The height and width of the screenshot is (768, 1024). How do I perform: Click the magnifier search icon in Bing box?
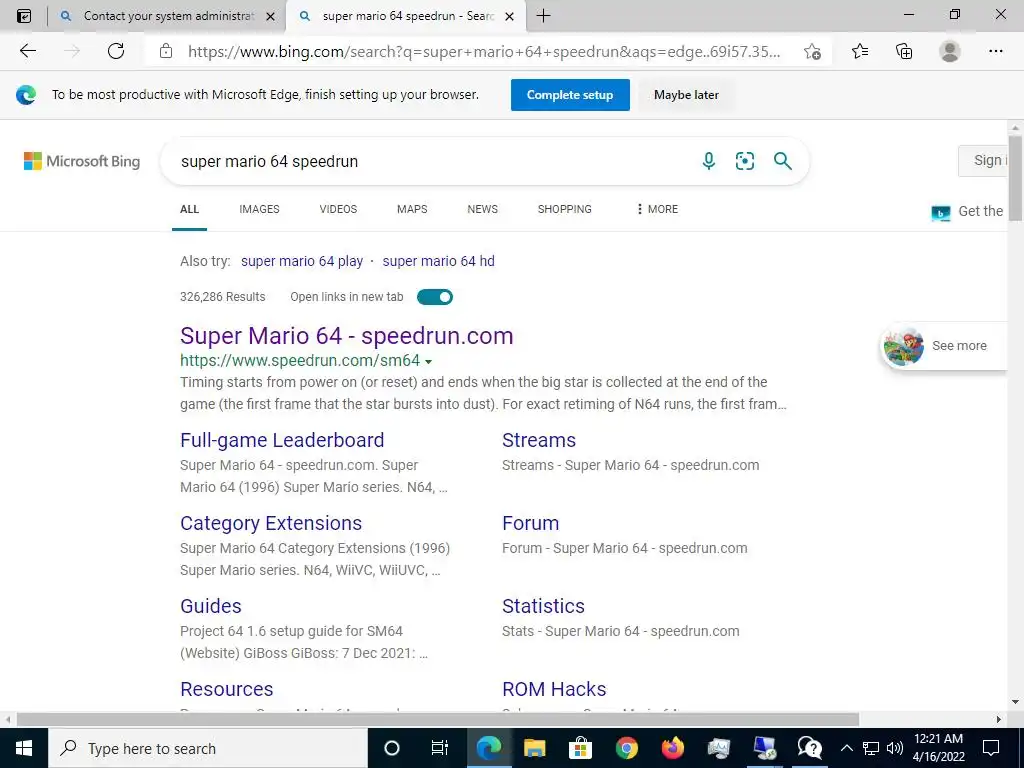click(782, 161)
